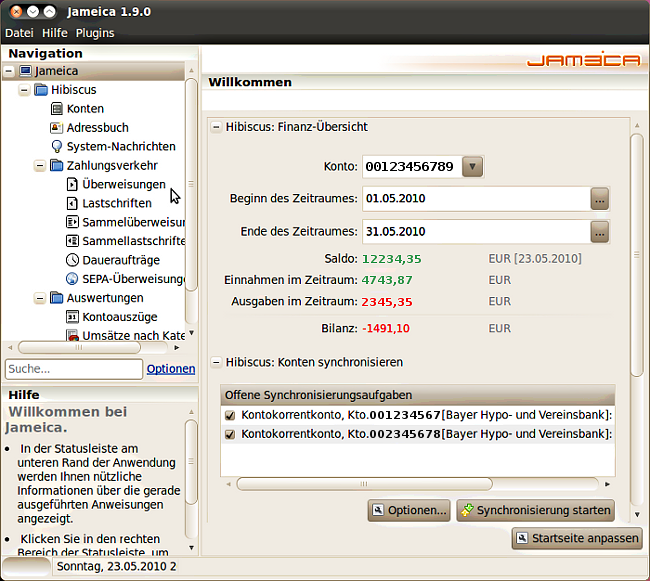The image size is (650, 581).
Task: Click sync tasks table horizontal scrollbar
Action: pyautogui.click(x=364, y=484)
